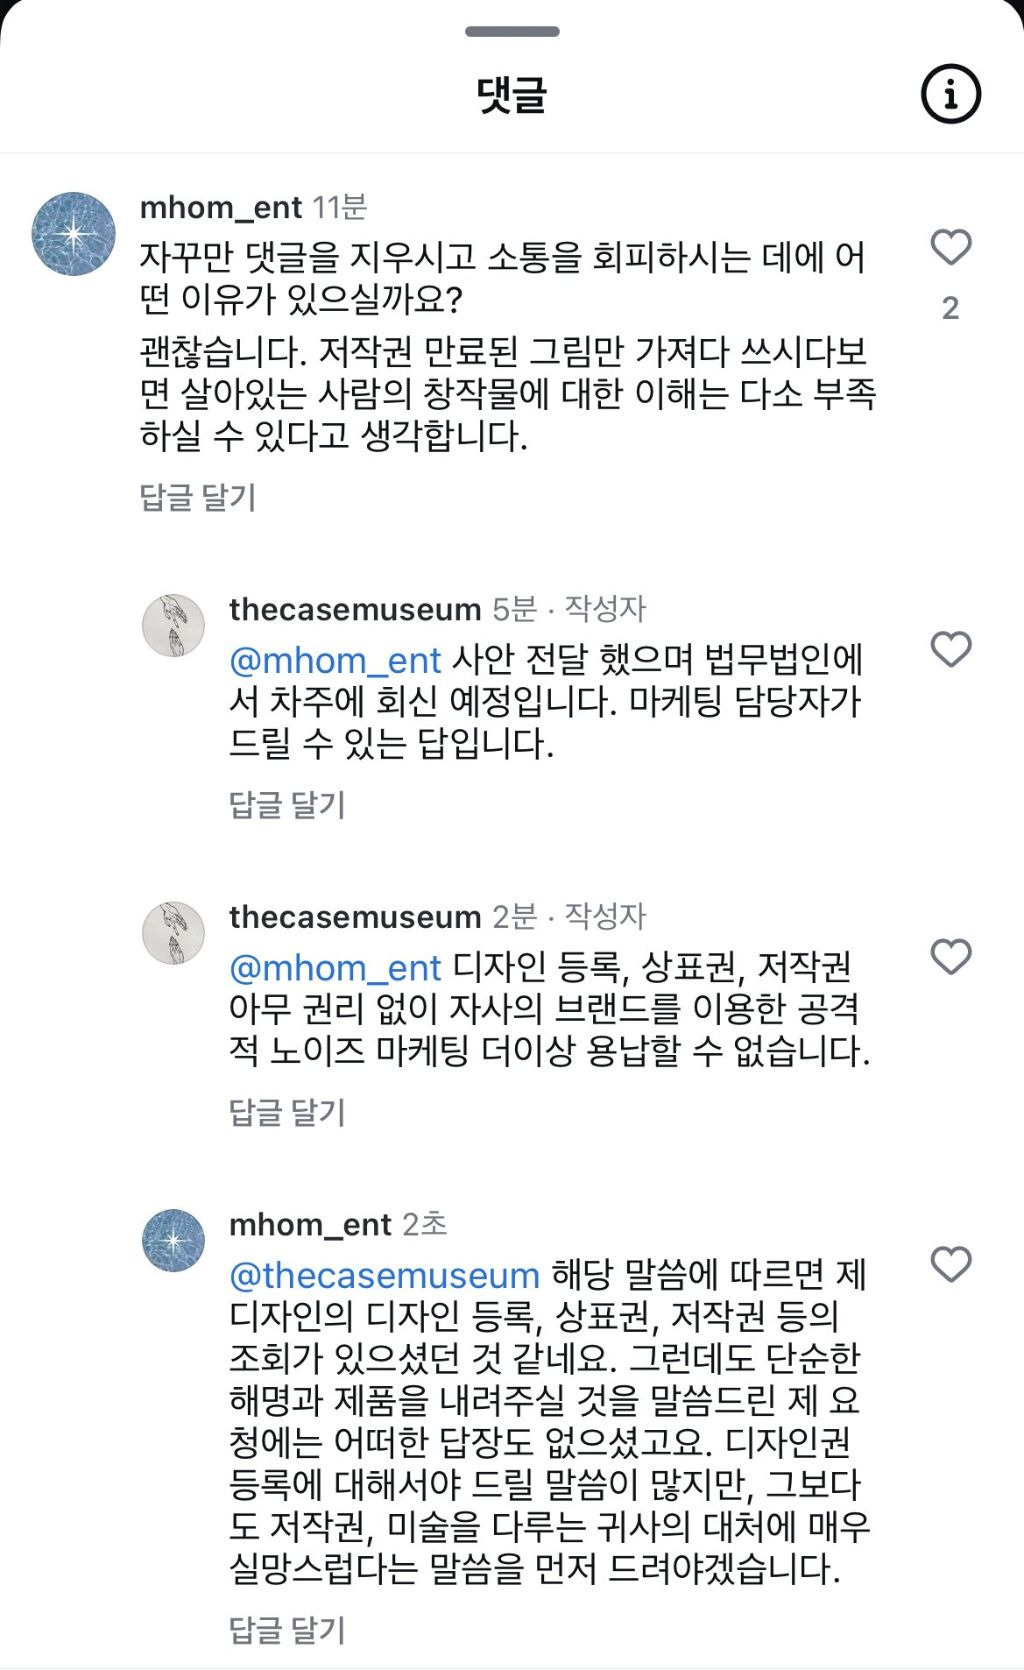1024x1670 pixels.
Task: Like mhom_ent's 11분 comment
Action: tap(951, 247)
